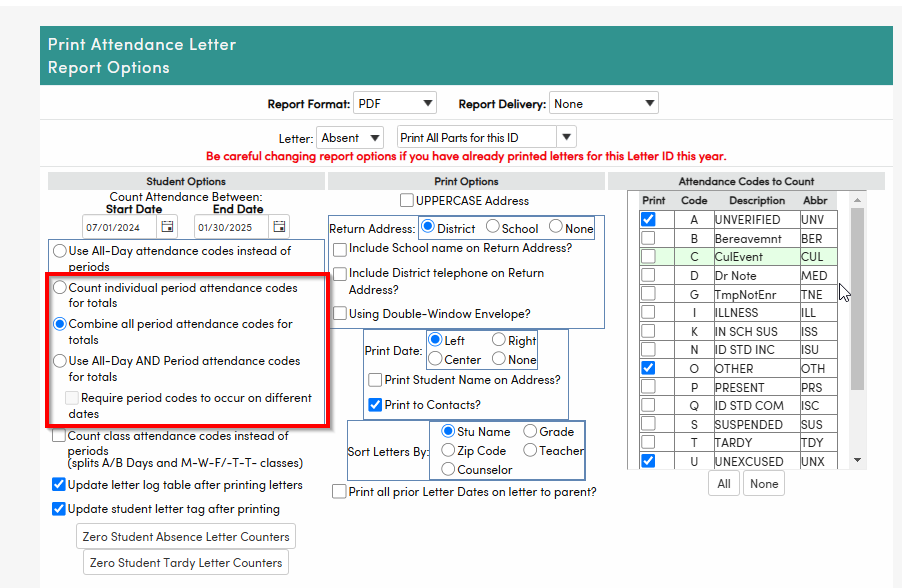Select Right print date position

coord(499,339)
